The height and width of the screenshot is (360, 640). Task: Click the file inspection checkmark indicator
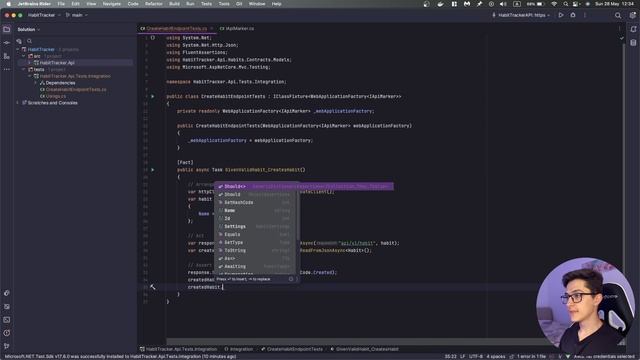pyautogui.click(x=622, y=38)
